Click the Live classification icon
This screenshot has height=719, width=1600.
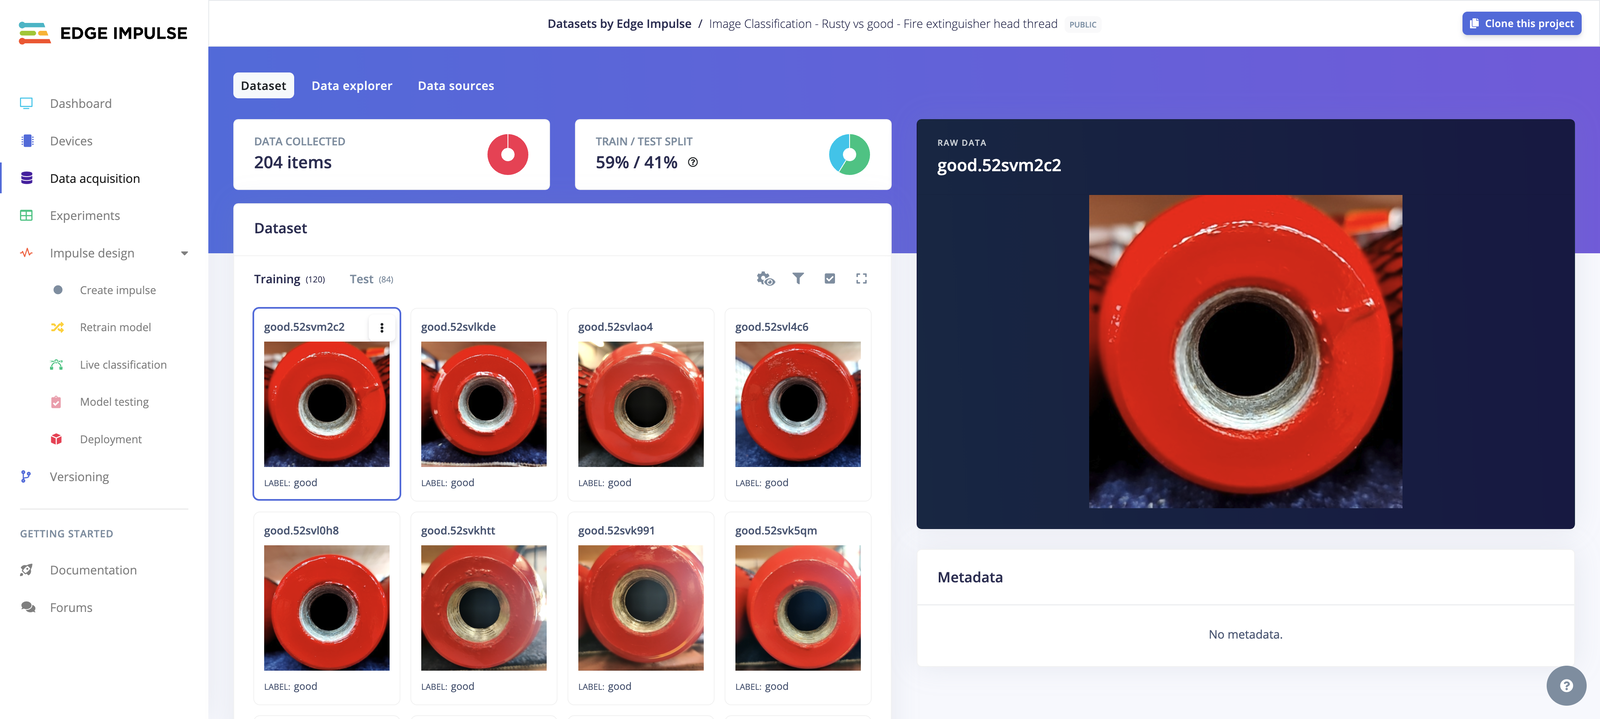57,365
